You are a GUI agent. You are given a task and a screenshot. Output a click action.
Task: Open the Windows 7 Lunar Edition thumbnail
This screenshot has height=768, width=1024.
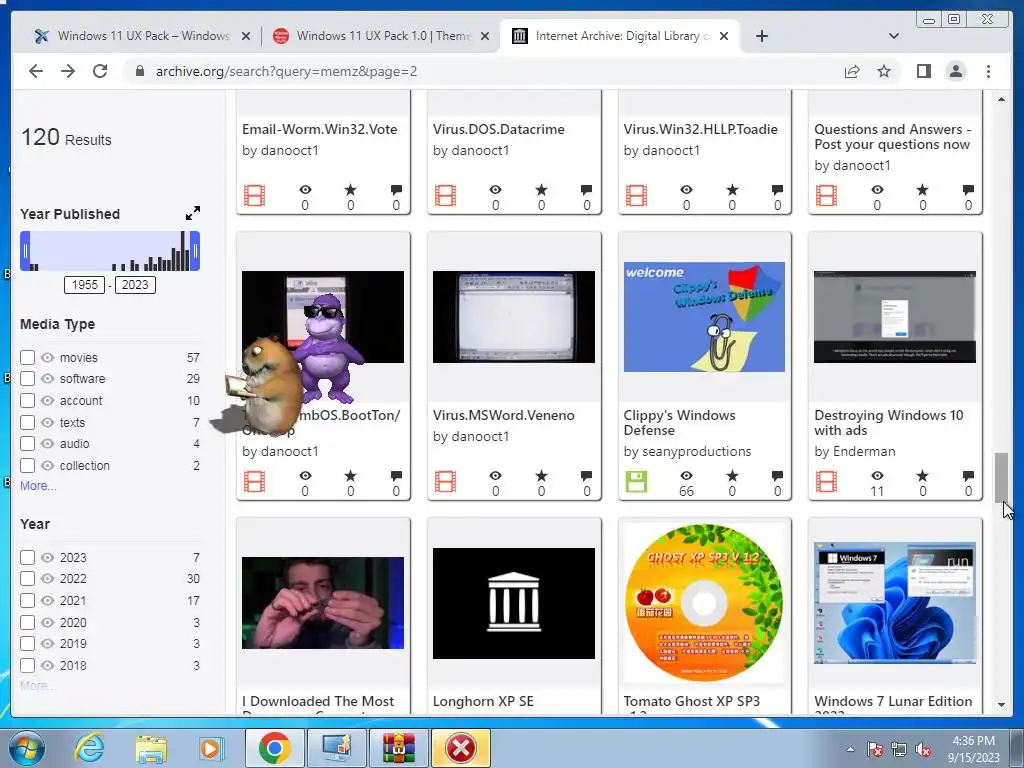pos(895,603)
